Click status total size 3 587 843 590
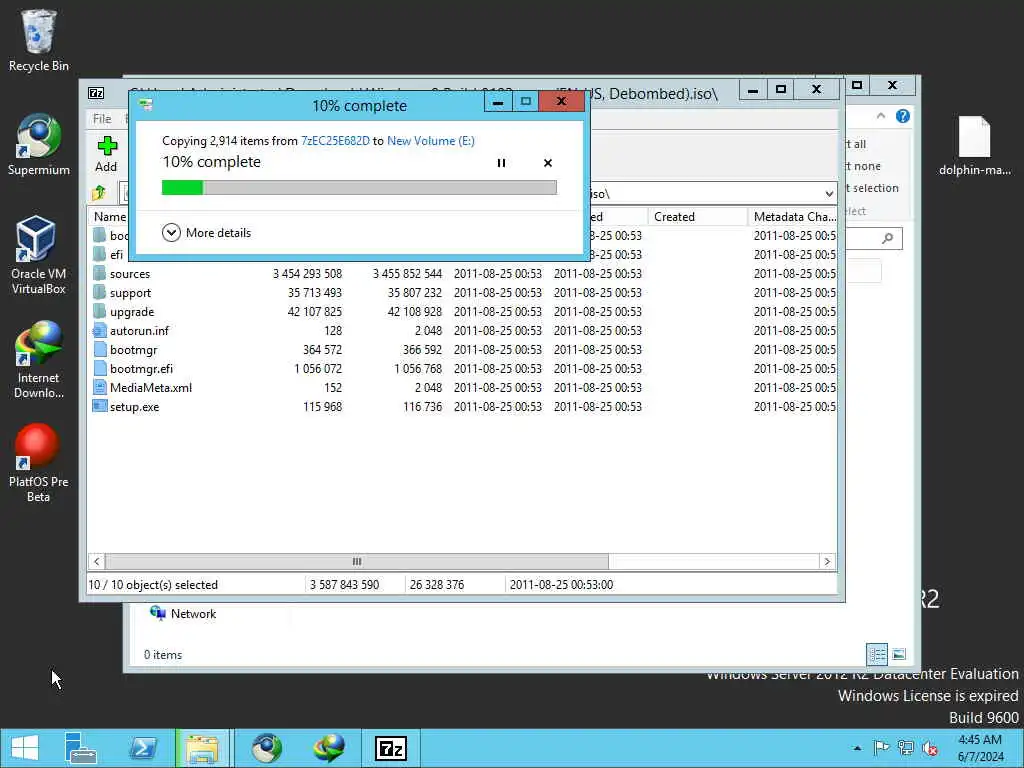This screenshot has width=1024, height=768. tap(344, 584)
